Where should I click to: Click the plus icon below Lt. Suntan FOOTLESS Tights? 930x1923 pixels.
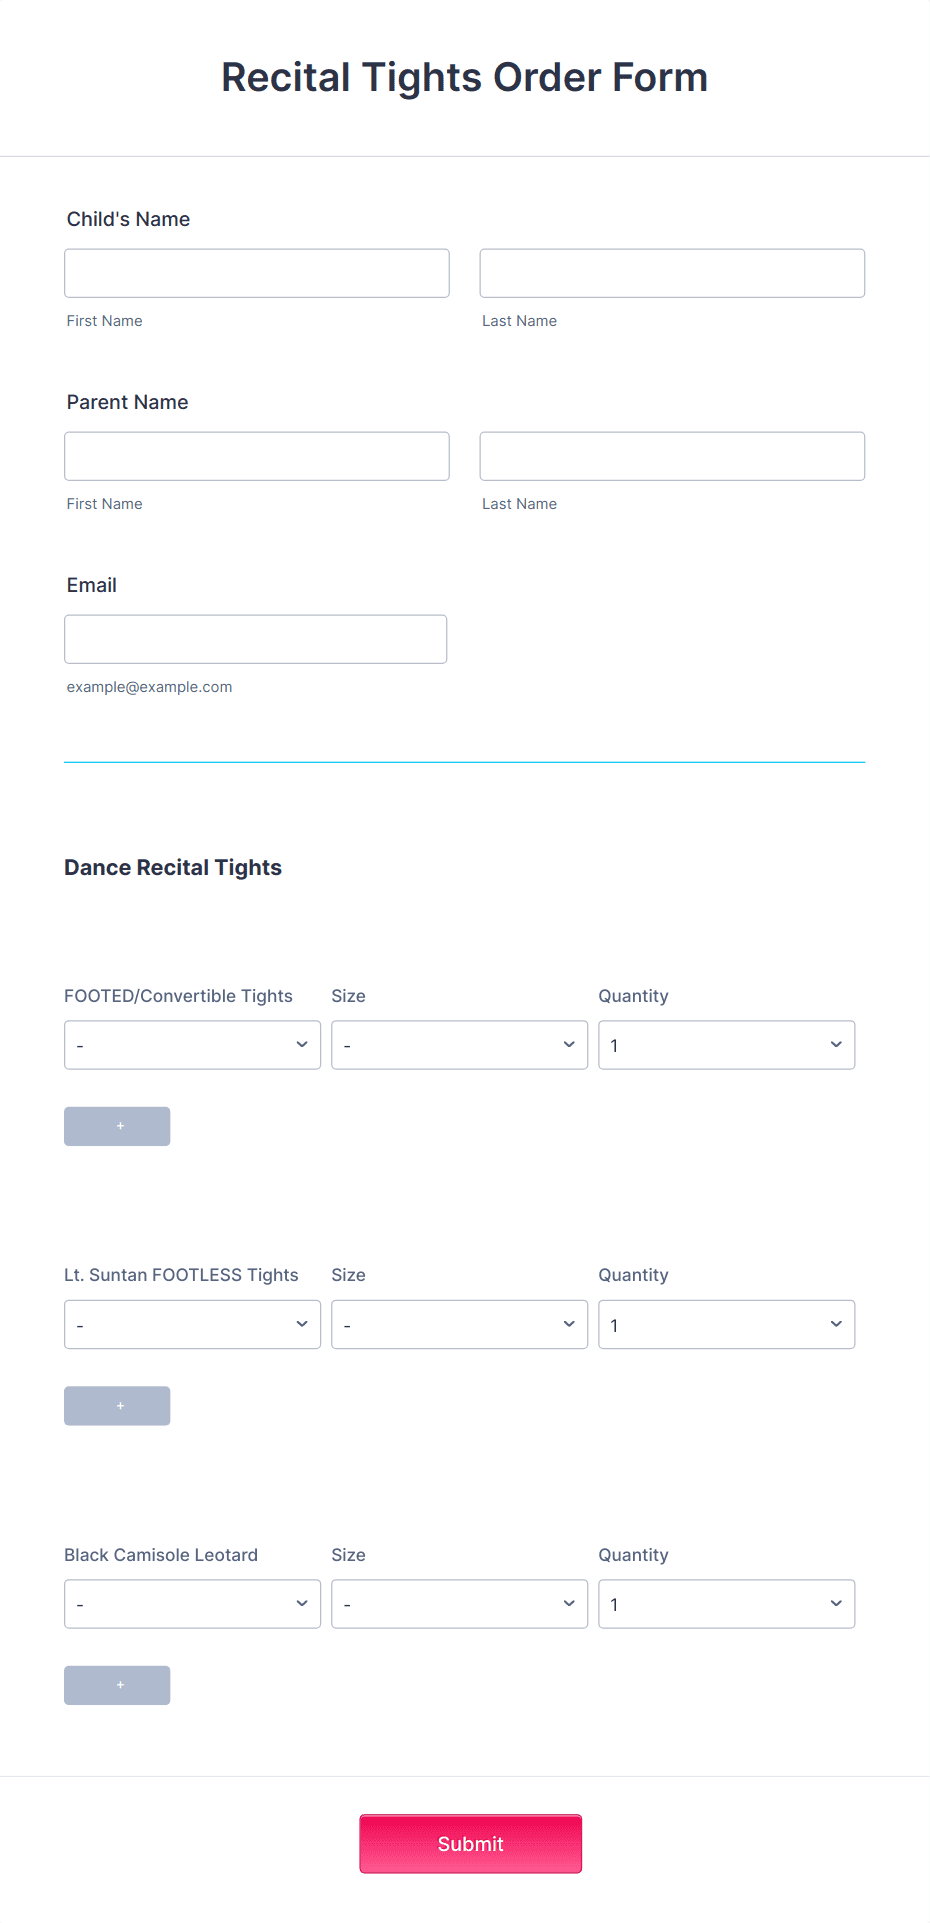point(117,1406)
